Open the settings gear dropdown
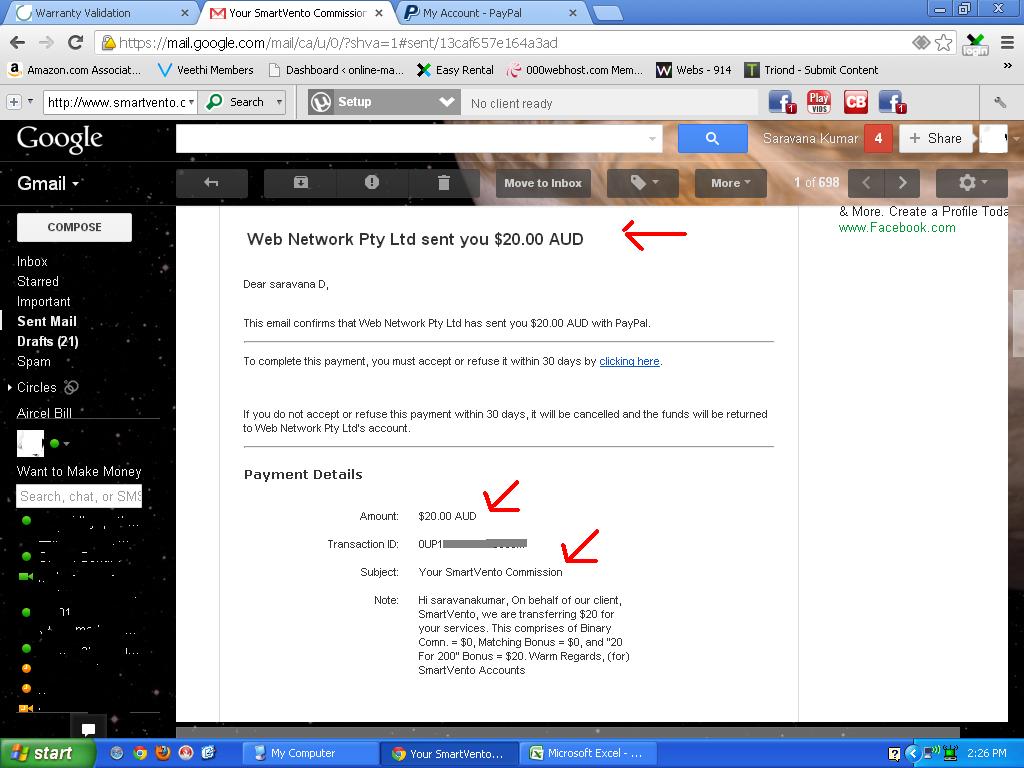Image resolution: width=1024 pixels, height=768 pixels. (x=971, y=183)
